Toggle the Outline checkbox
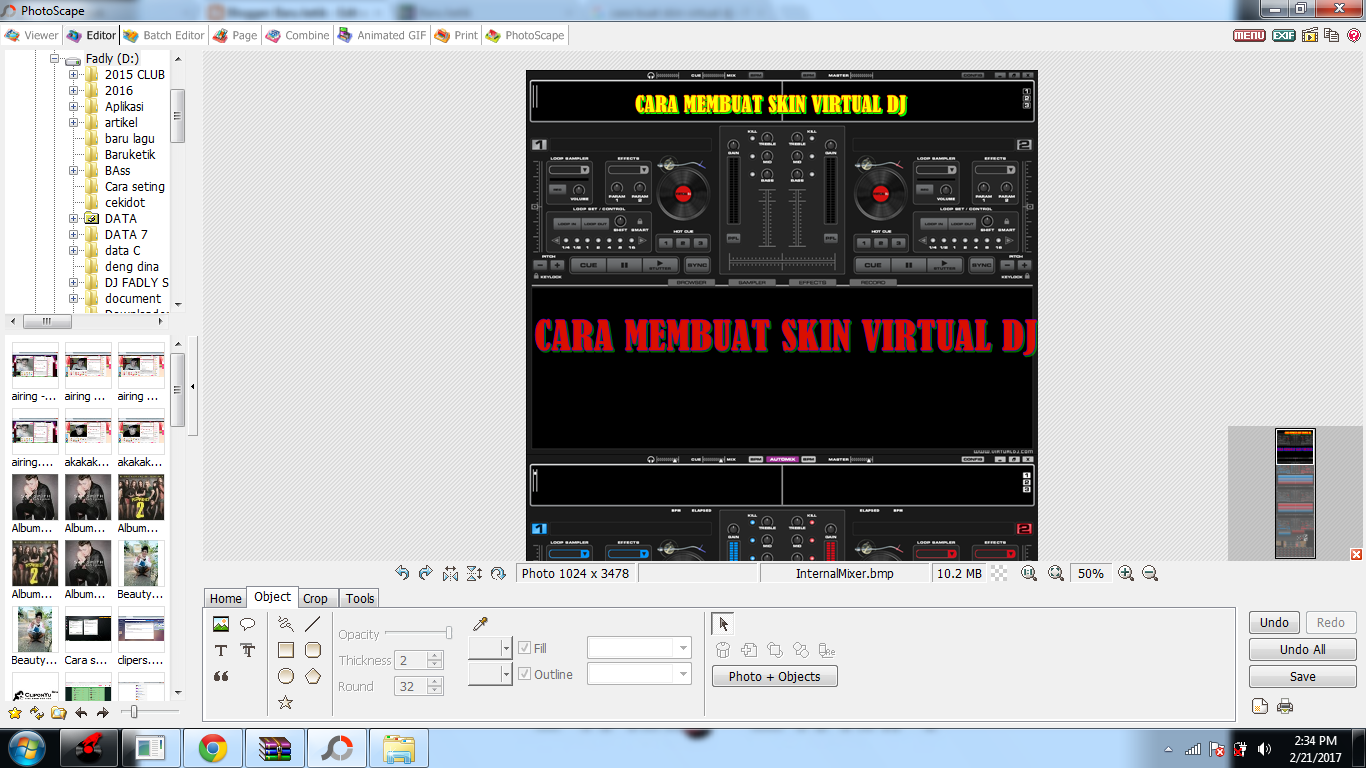The width and height of the screenshot is (1366, 768). [x=525, y=674]
